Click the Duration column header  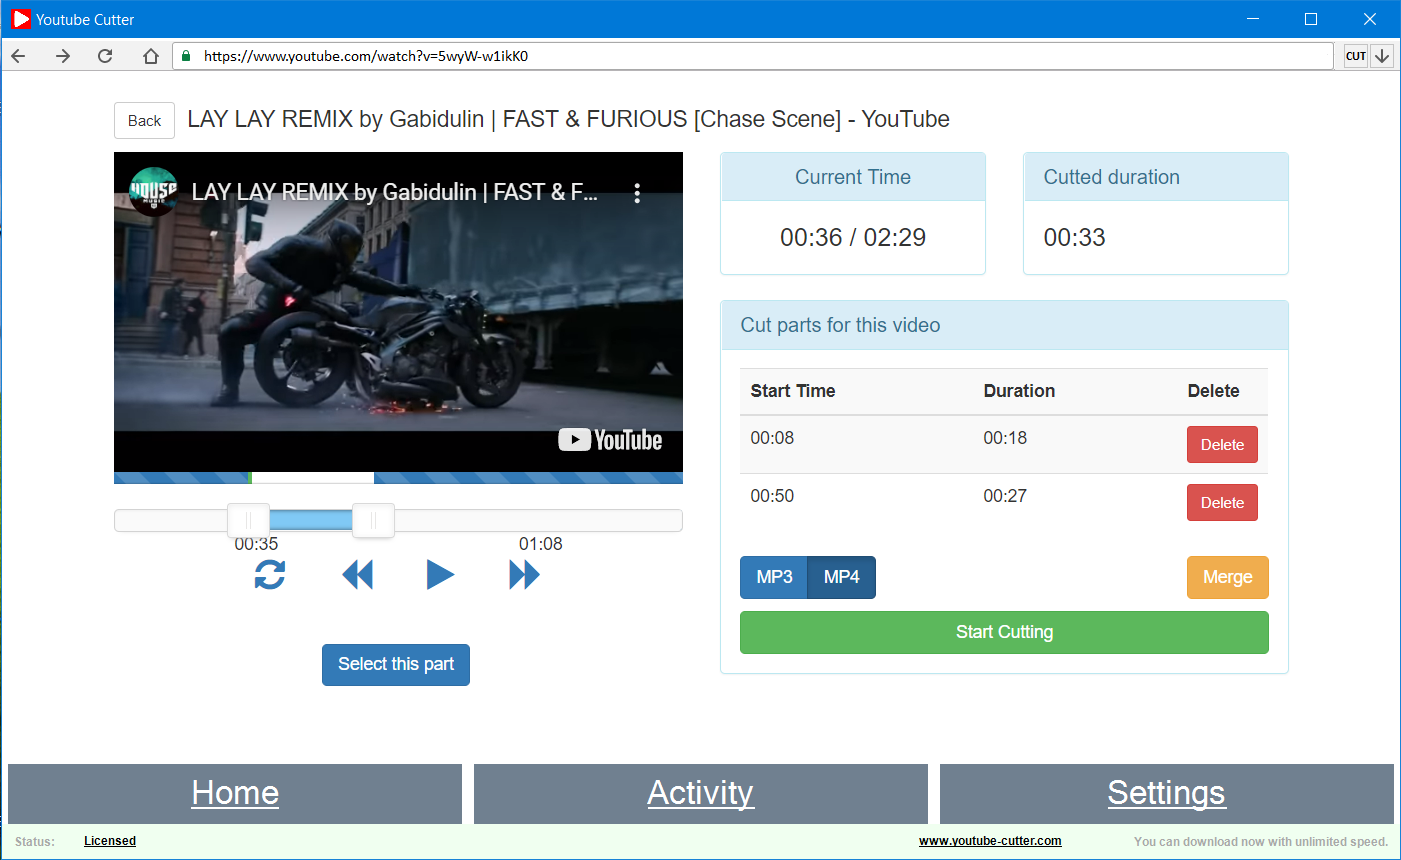click(1019, 391)
